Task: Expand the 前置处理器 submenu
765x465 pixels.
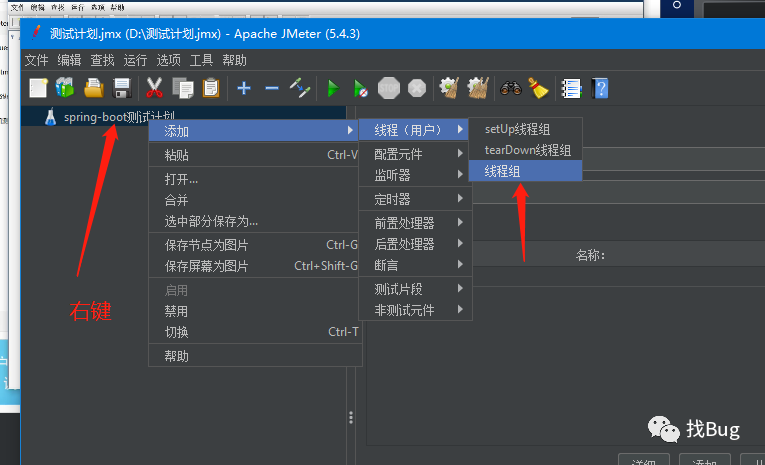Action: [415, 223]
